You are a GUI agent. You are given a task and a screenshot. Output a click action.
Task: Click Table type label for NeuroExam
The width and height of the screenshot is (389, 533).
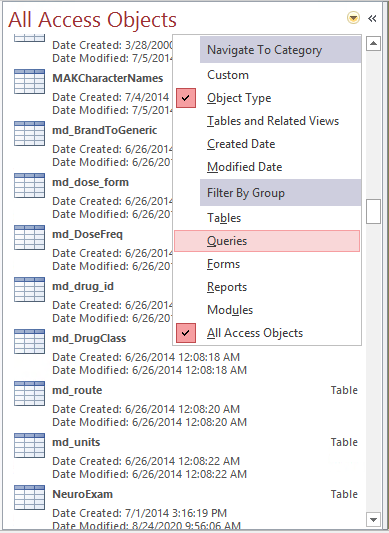pyautogui.click(x=344, y=494)
